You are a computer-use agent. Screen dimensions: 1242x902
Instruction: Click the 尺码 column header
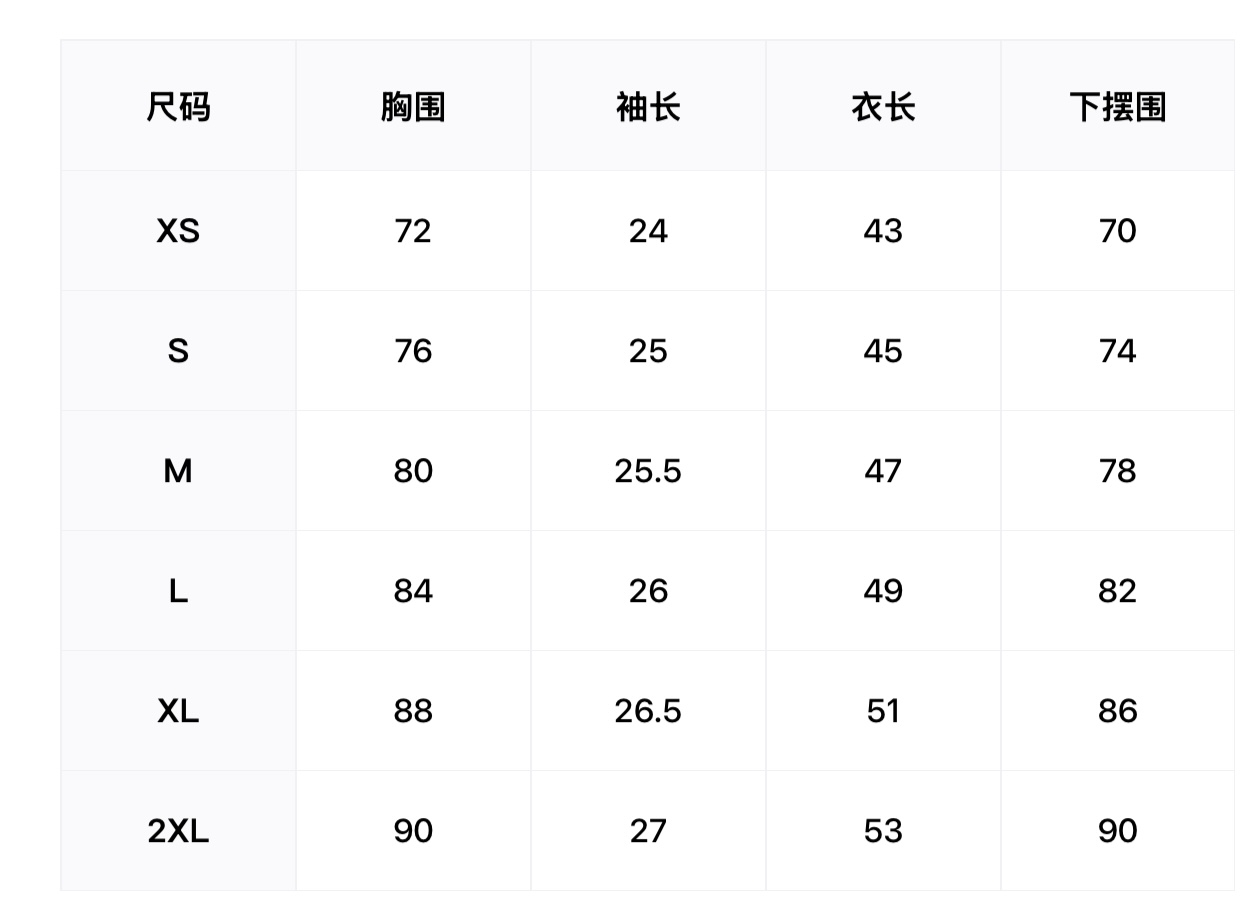178,106
